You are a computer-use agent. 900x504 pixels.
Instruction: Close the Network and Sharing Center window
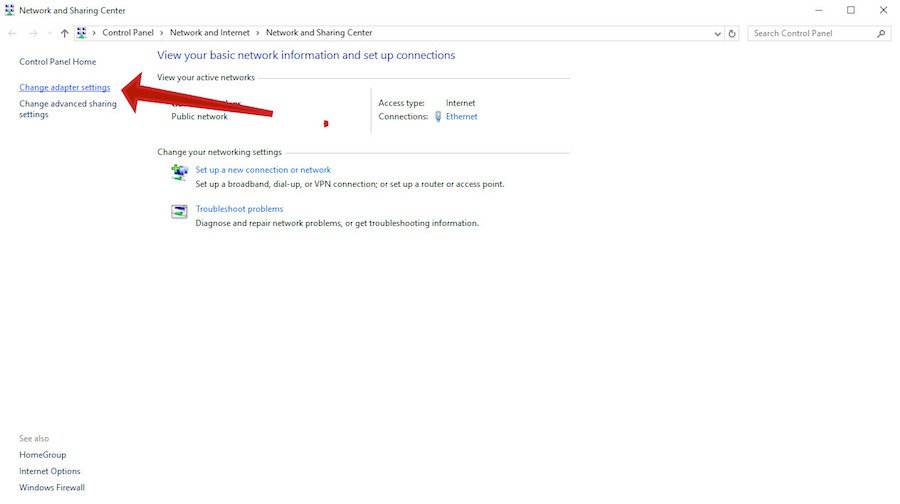point(883,10)
